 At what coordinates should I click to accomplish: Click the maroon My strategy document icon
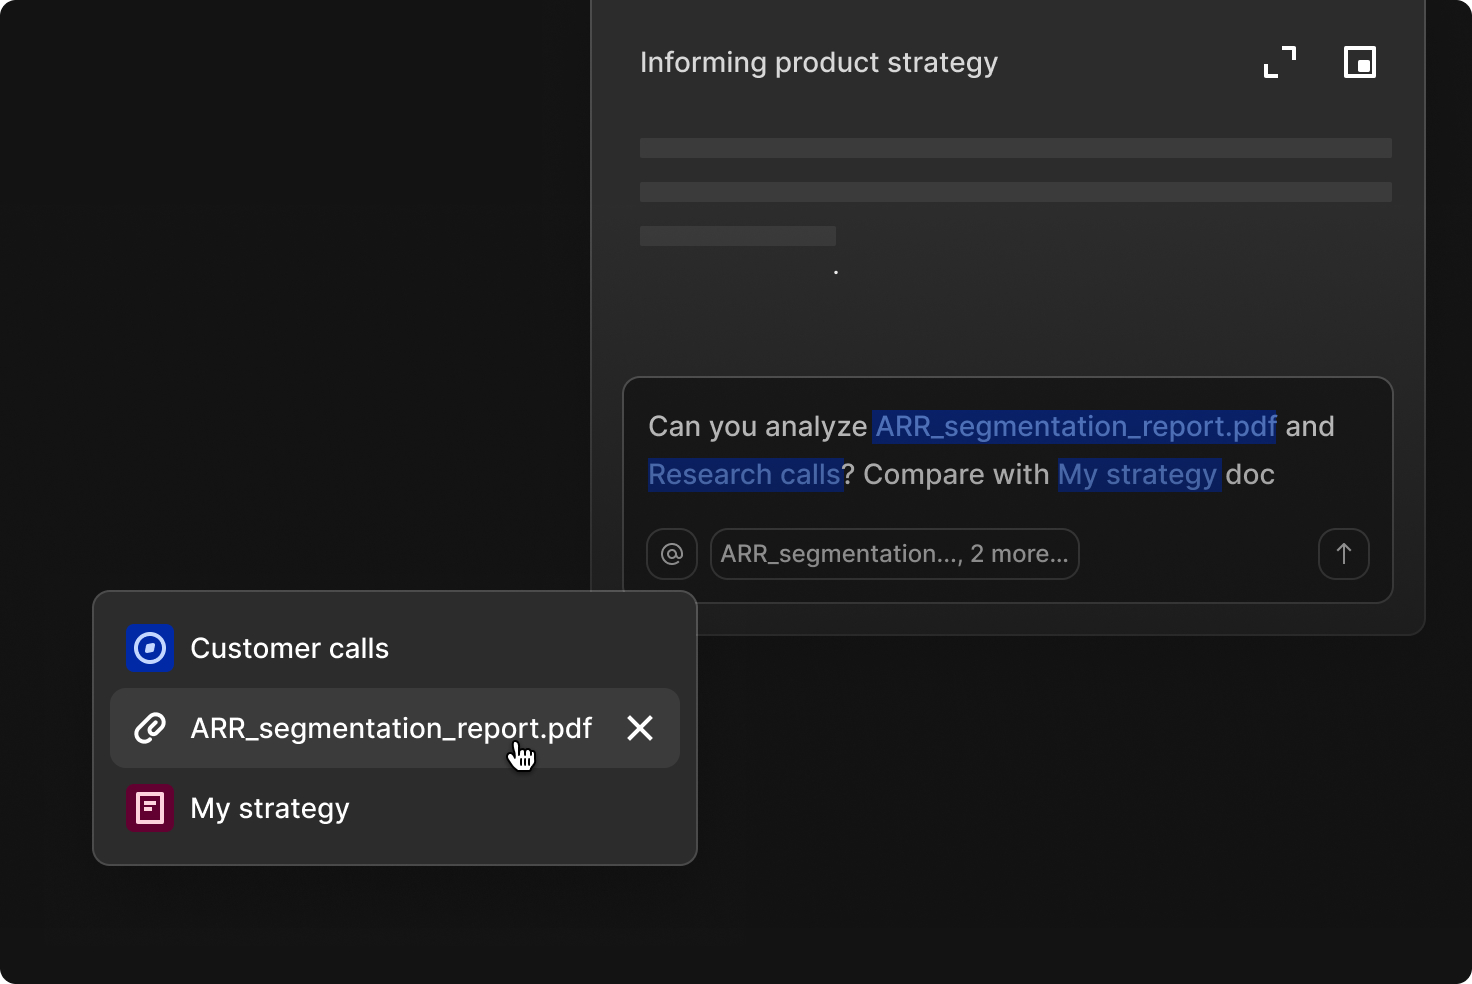click(150, 808)
